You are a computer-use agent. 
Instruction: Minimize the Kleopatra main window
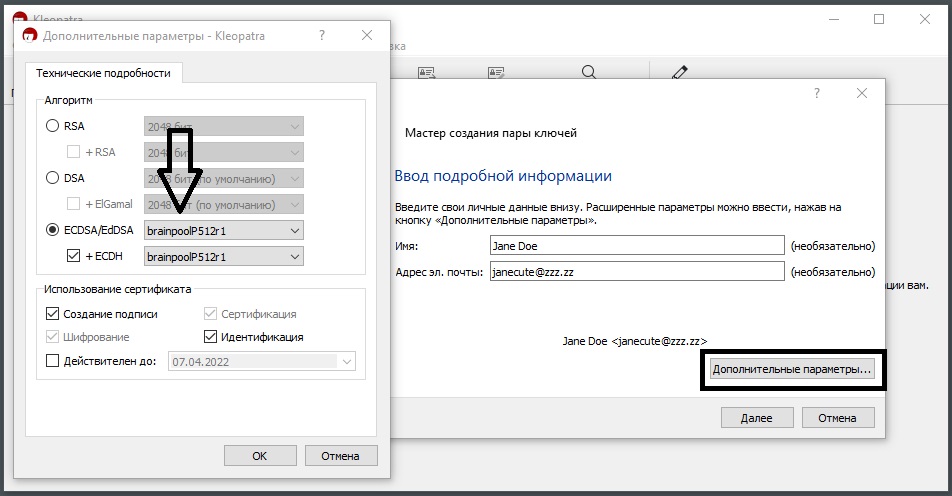point(834,19)
